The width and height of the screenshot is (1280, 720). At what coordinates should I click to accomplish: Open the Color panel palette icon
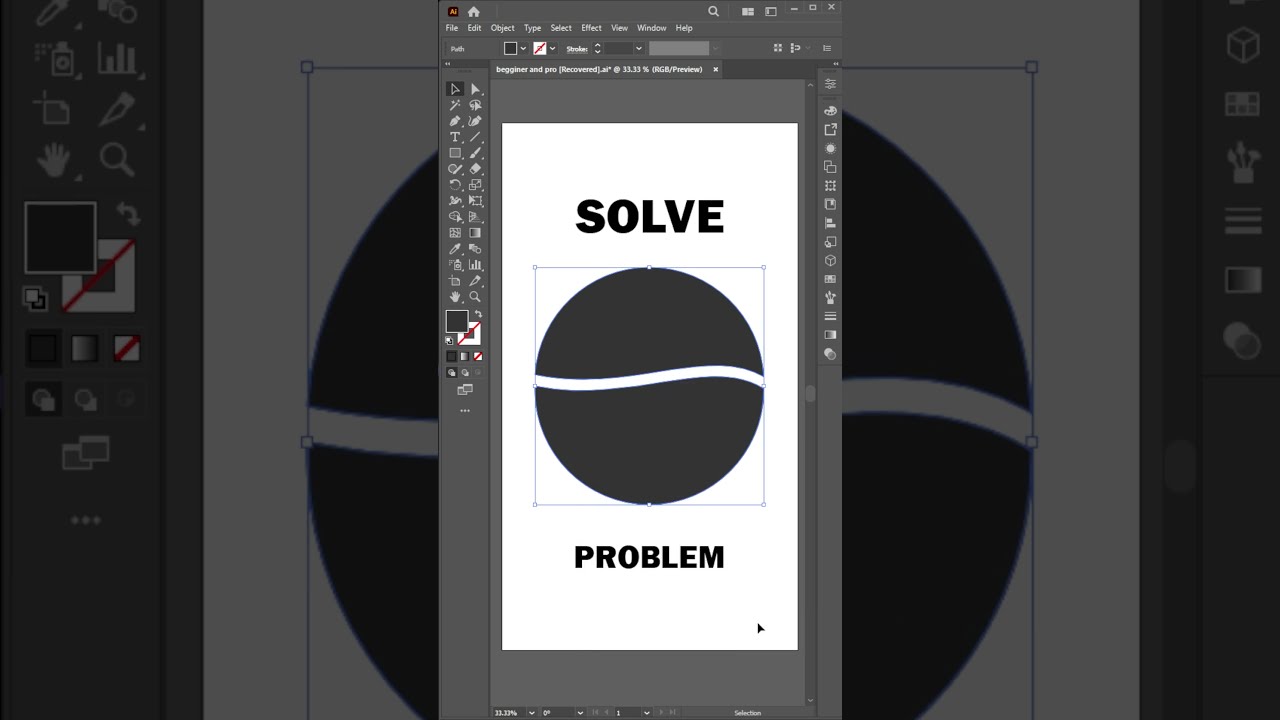tap(830, 111)
